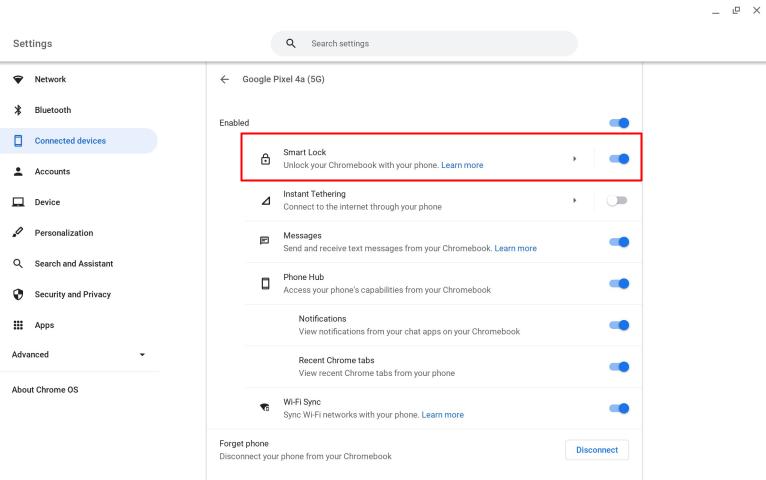
Task: Open Search and Assistant settings
Action: (78, 264)
